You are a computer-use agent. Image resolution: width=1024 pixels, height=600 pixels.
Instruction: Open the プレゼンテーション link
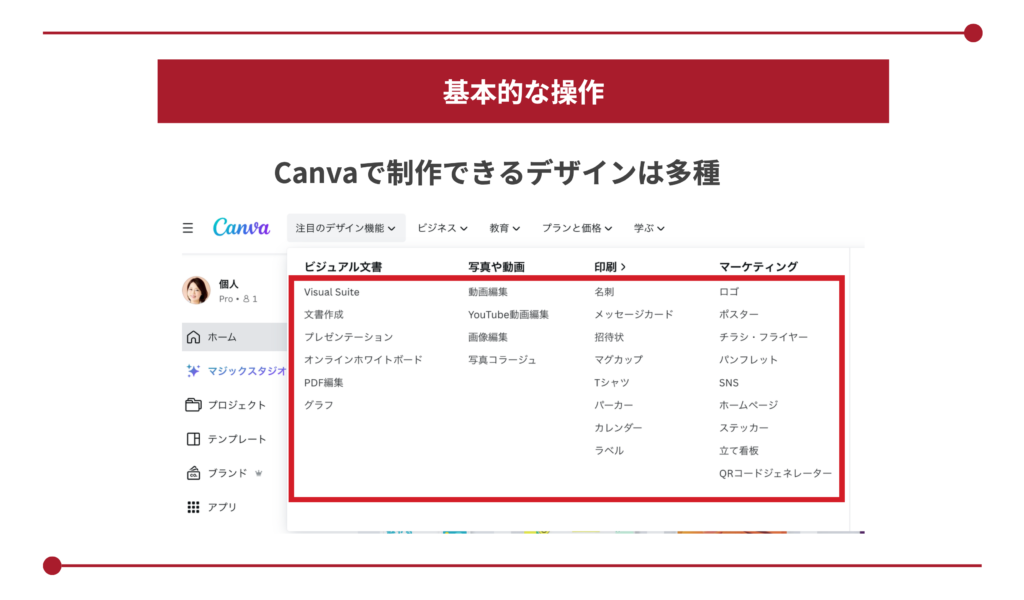pos(348,337)
